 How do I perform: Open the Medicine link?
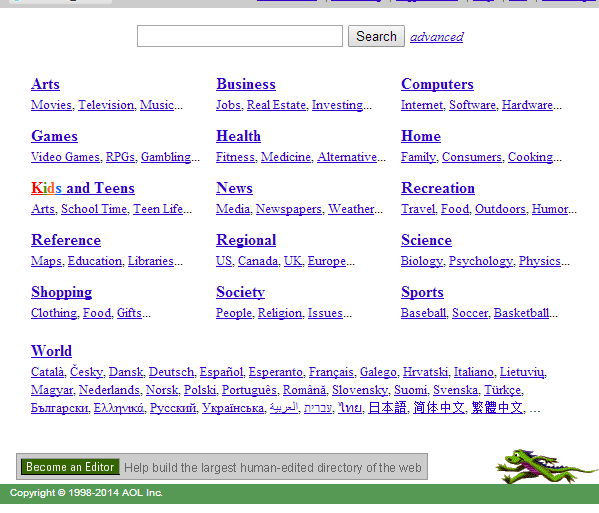click(286, 157)
